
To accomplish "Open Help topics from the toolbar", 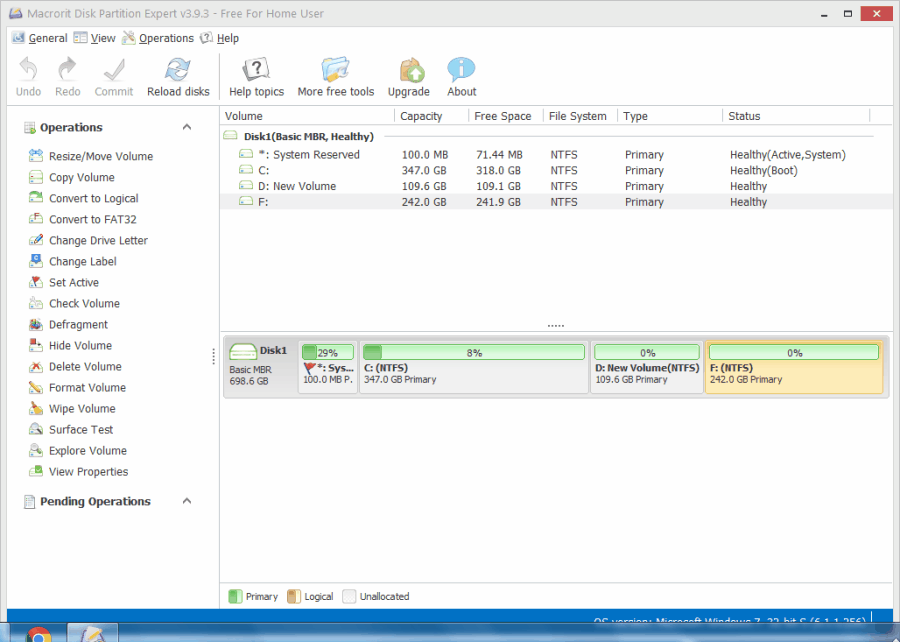I will (256, 69).
